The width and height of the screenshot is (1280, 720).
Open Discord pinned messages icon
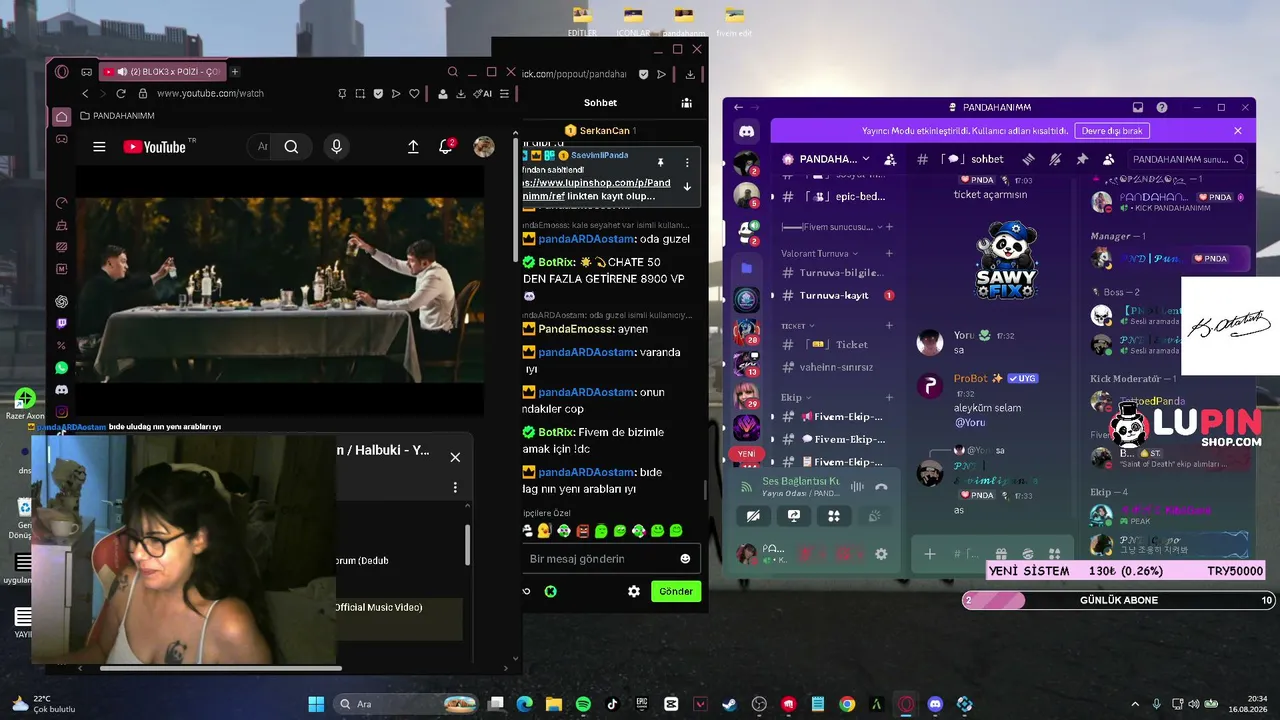1081,159
